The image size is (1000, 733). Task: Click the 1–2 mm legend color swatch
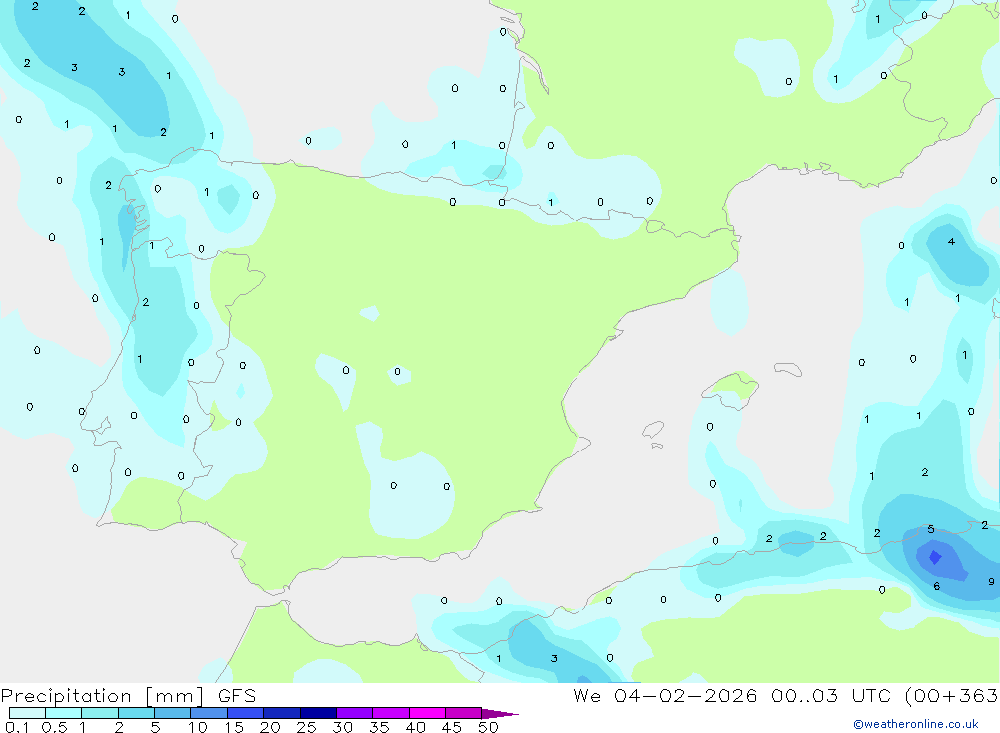[100, 713]
